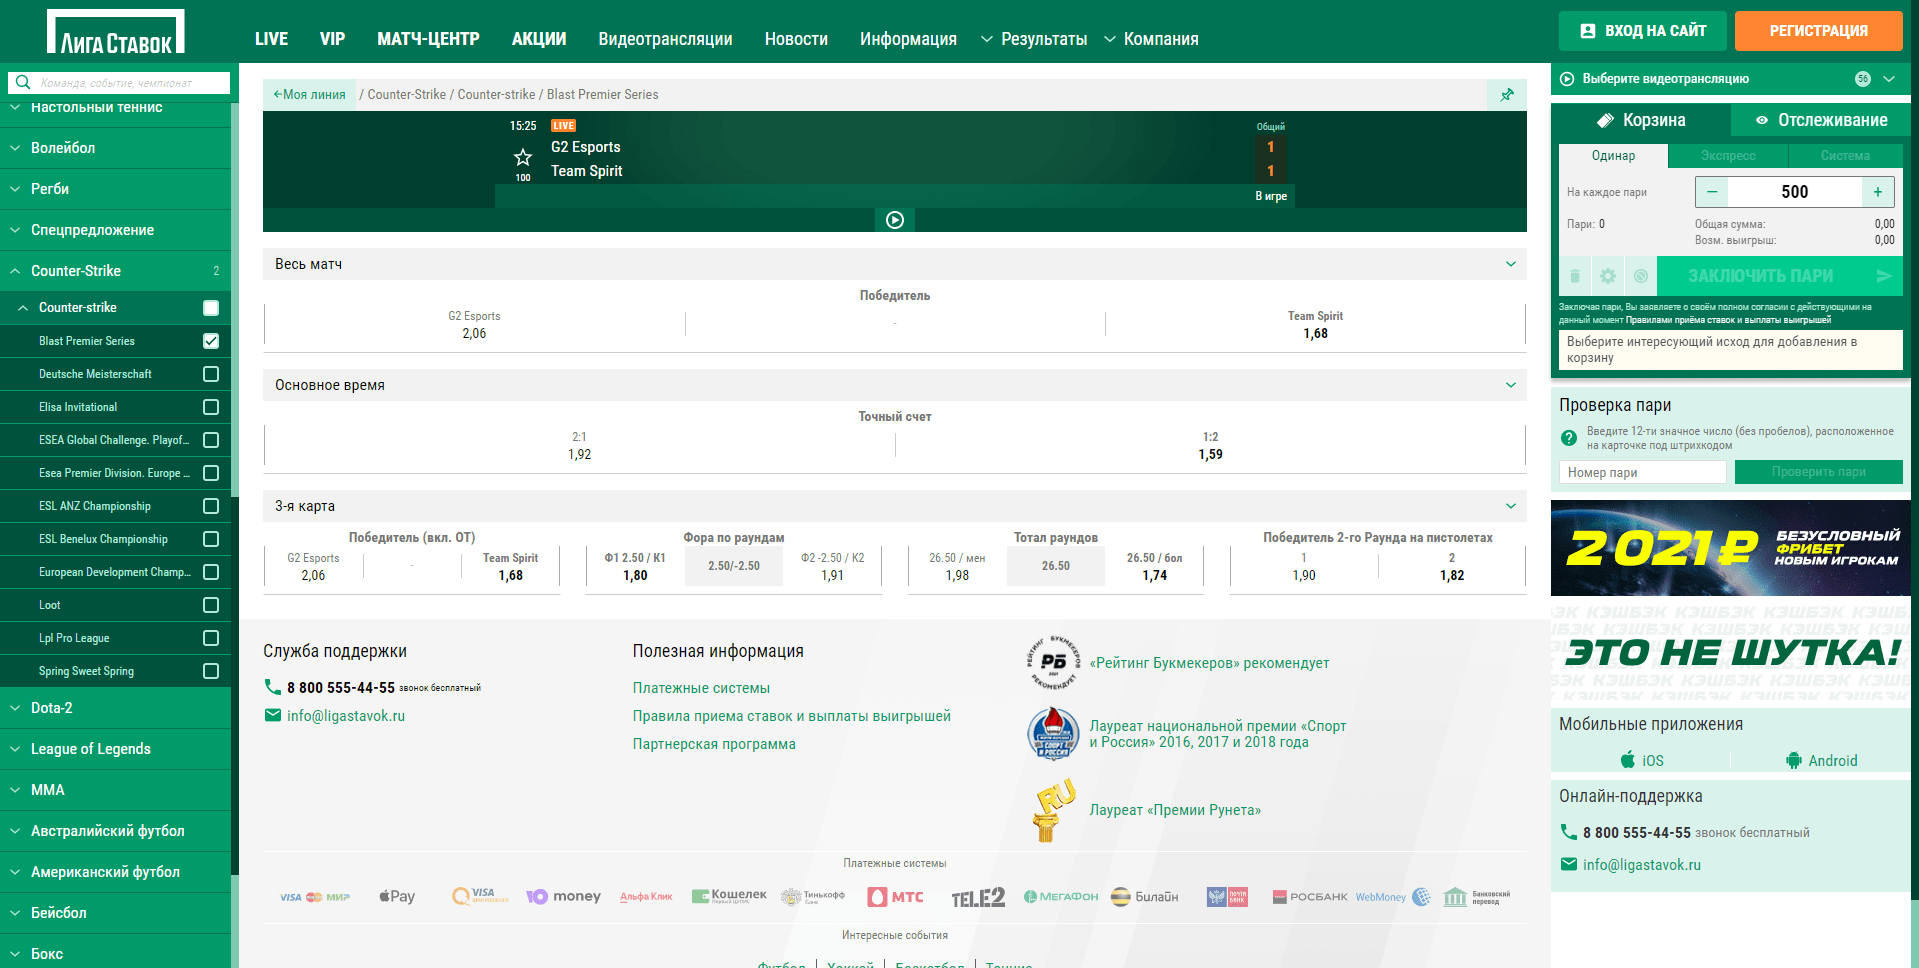This screenshot has height=968, width=1919.
Task: Click РЕГИСТРАЦИЯ button
Action: 1818,31
